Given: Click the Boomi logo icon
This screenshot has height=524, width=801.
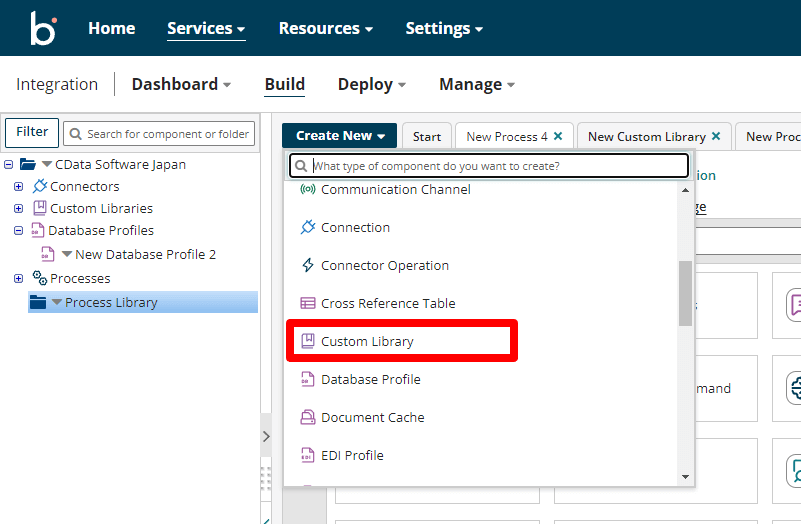Looking at the screenshot, I should coord(43,27).
